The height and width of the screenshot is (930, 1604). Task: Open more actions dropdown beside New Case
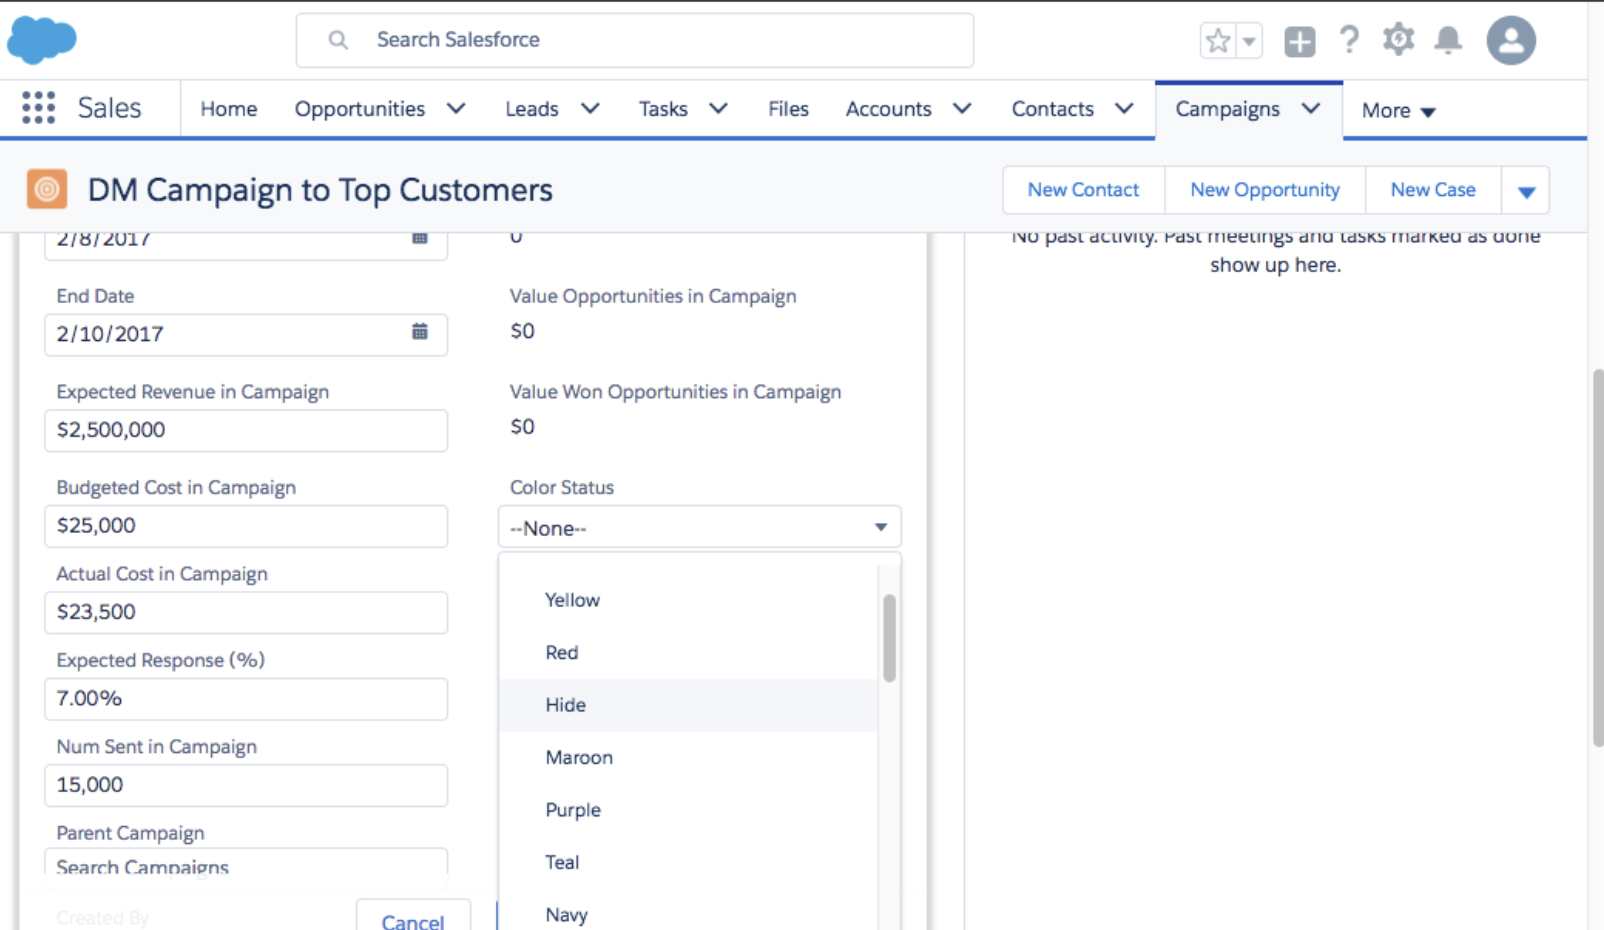(x=1525, y=191)
